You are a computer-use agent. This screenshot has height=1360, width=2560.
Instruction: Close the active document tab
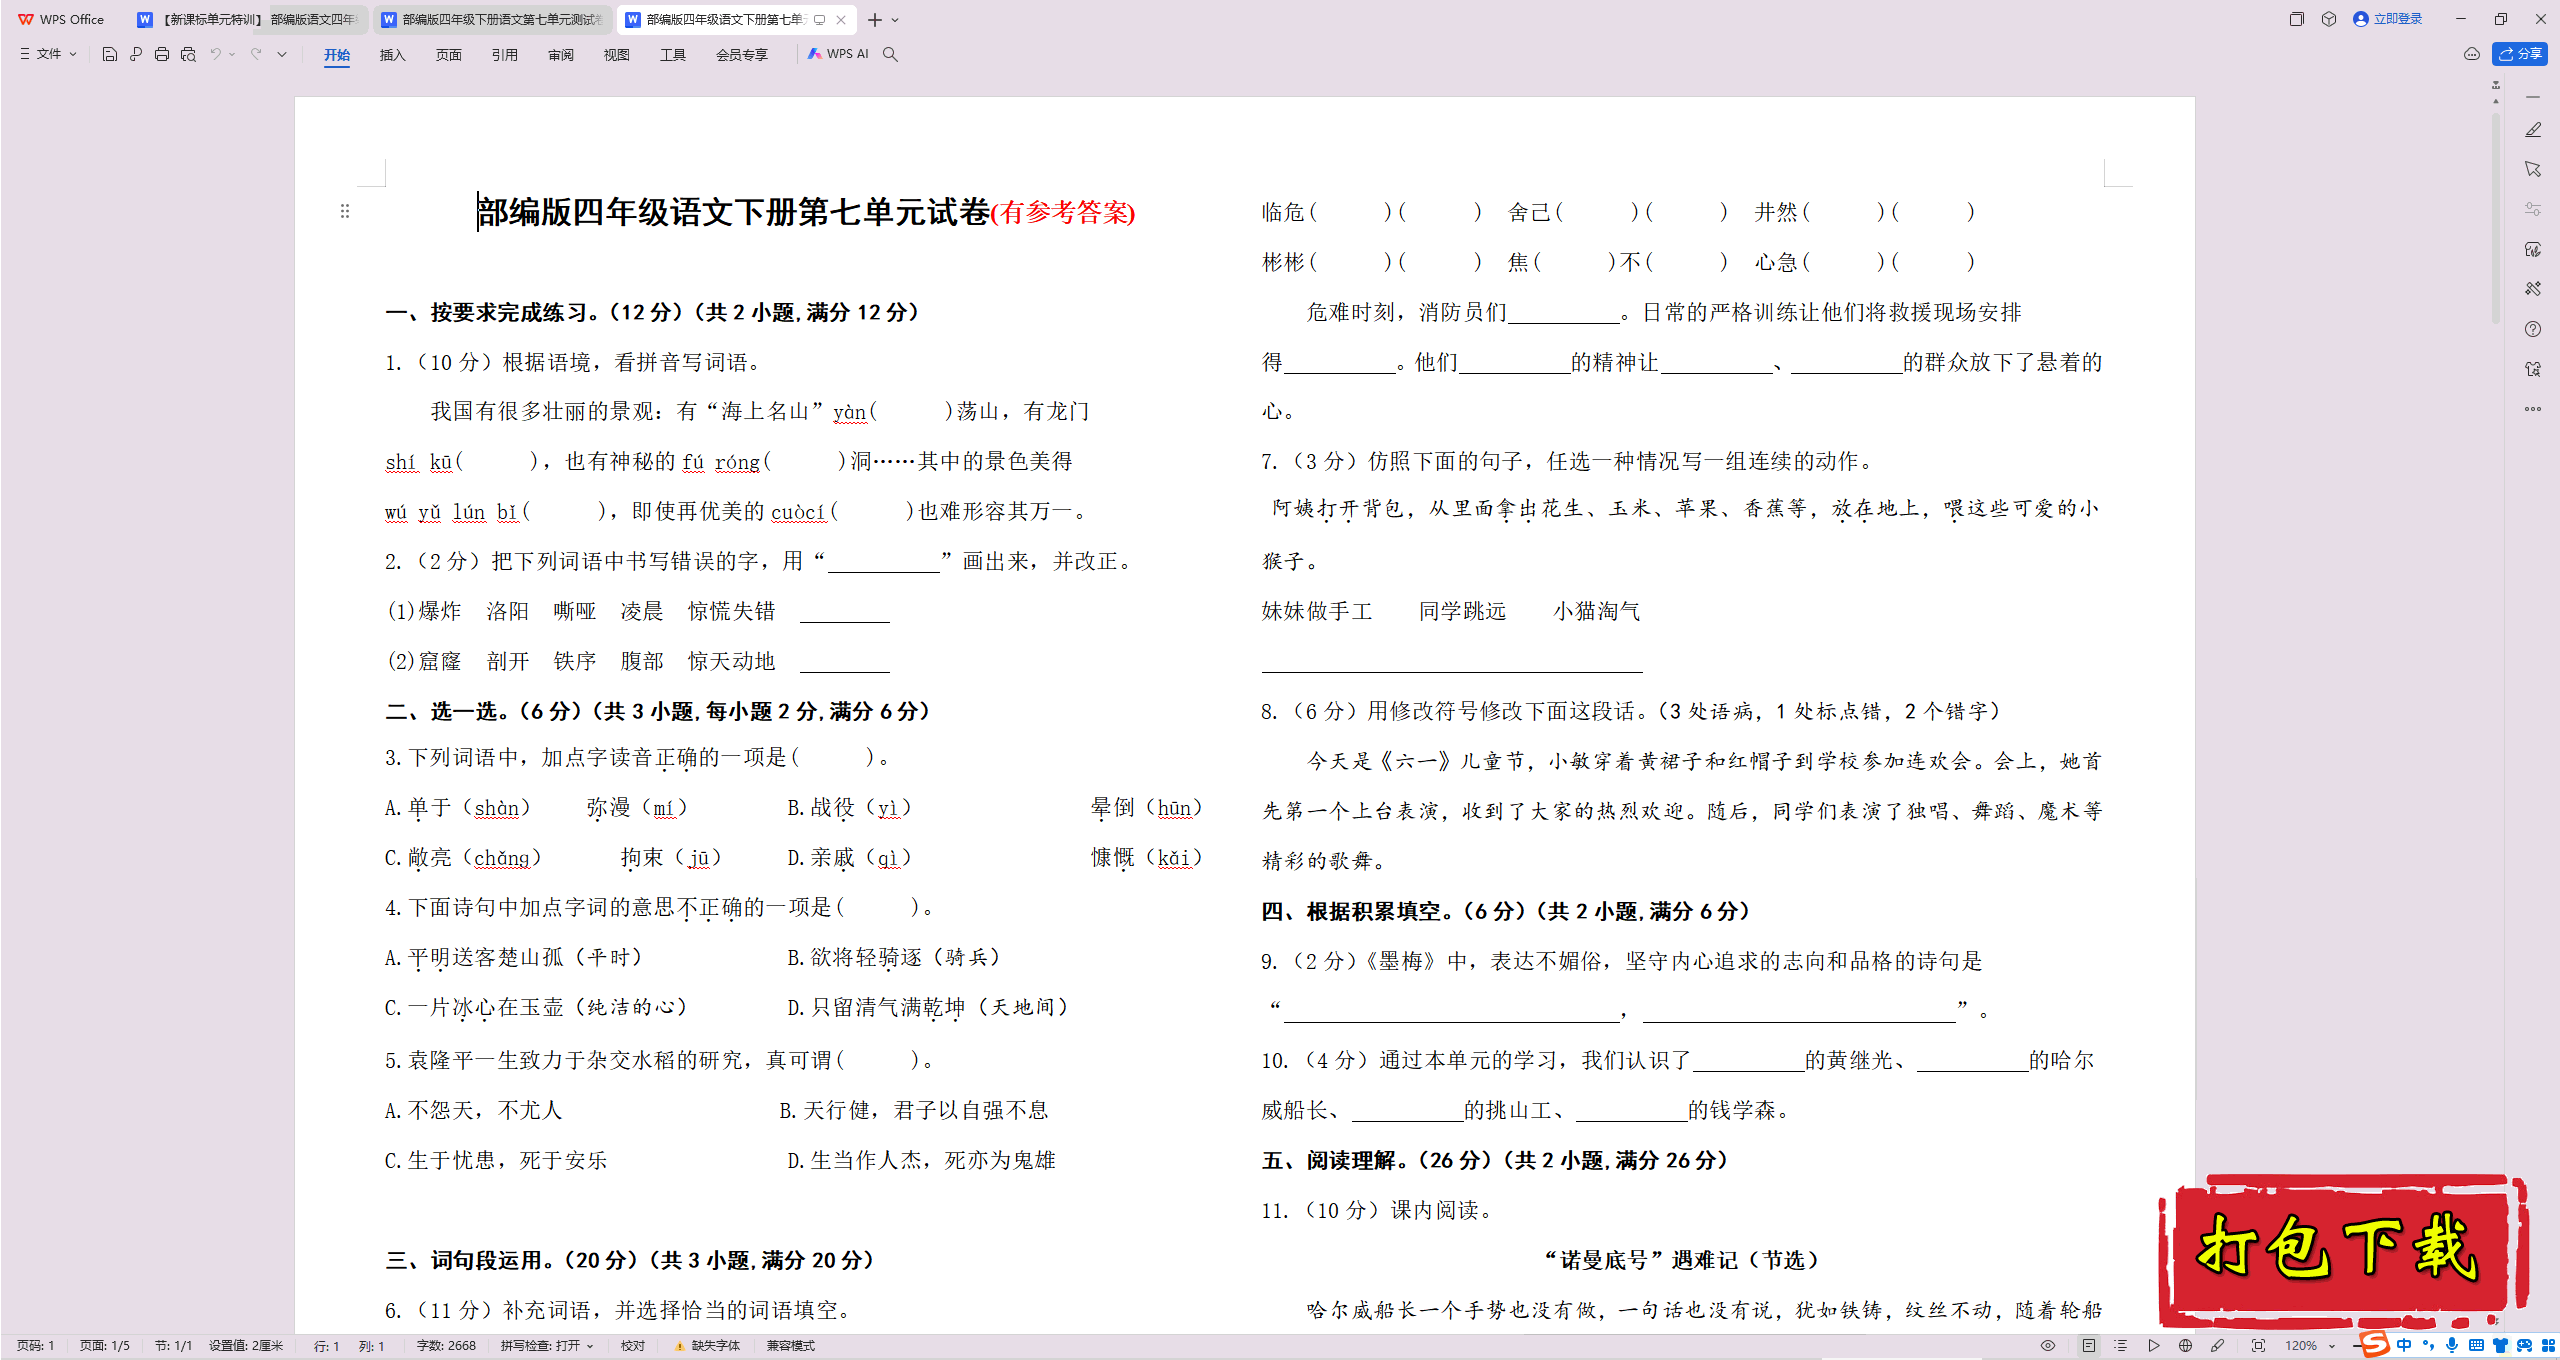tap(841, 20)
